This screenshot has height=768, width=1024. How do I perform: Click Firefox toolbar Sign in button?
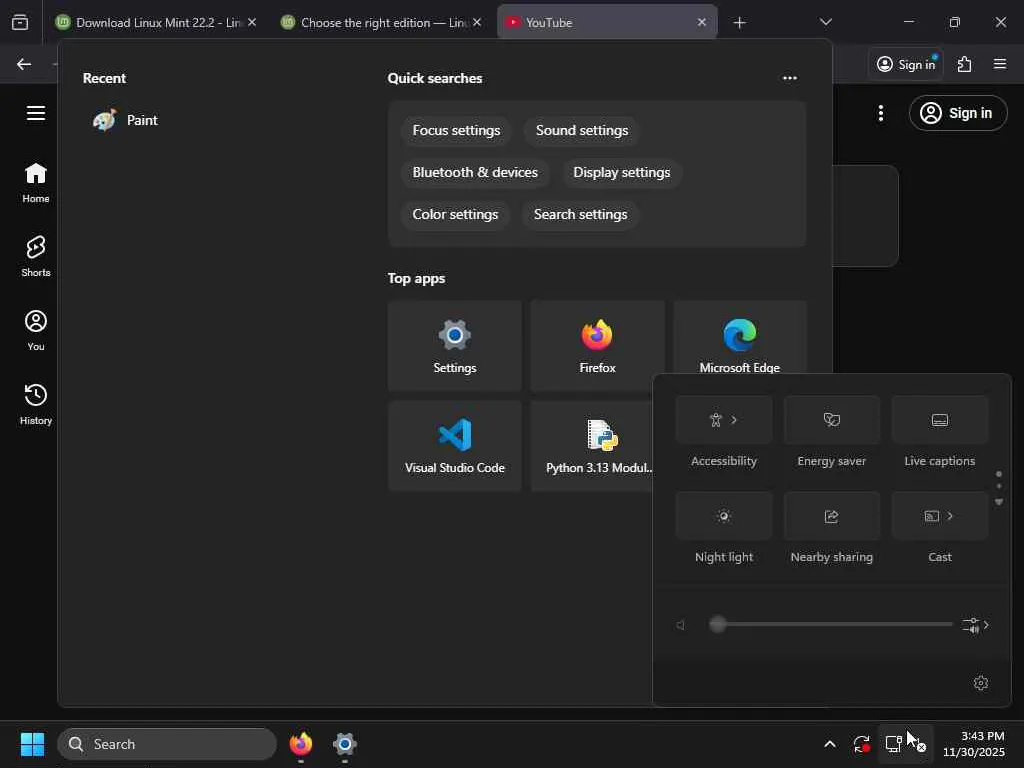(x=906, y=64)
